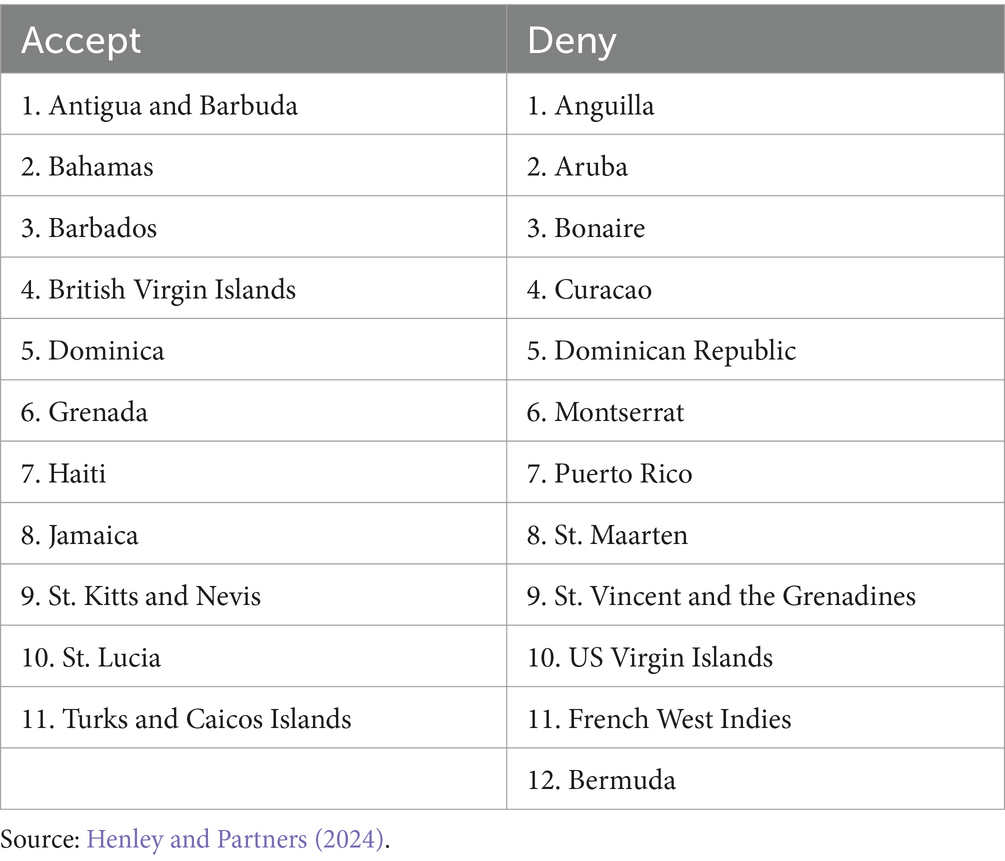Select the Haiti entry
The width and height of the screenshot is (1005, 861).
click(253, 472)
